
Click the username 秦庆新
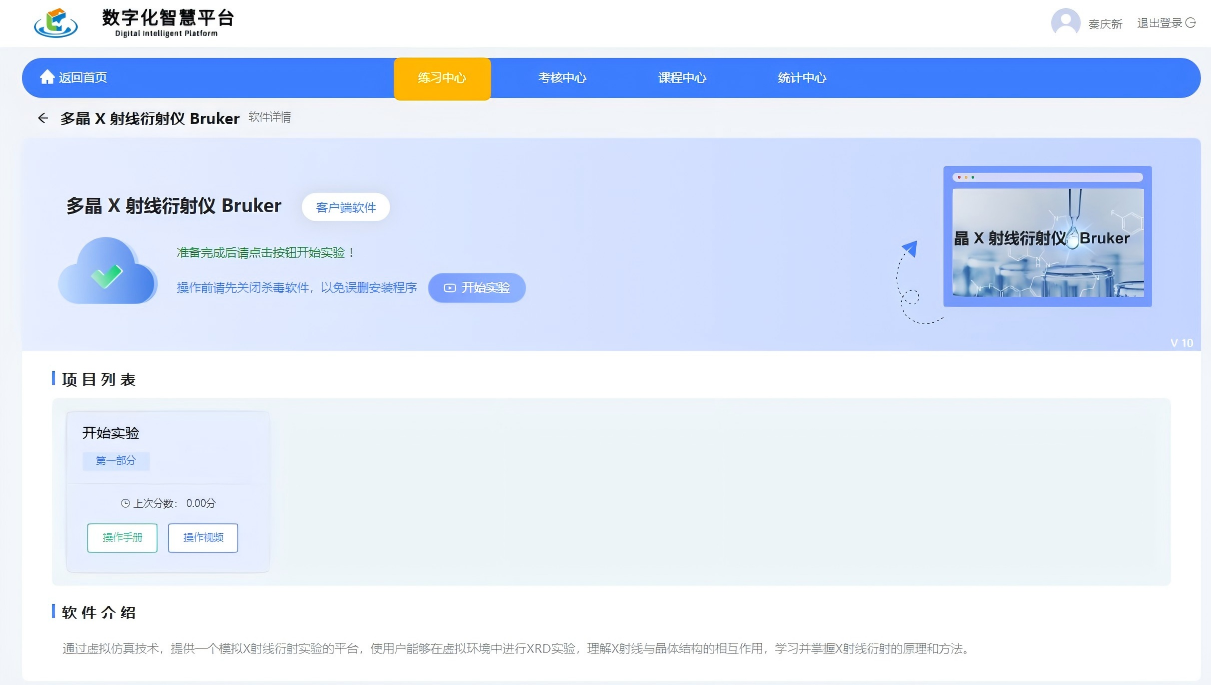pyautogui.click(x=1105, y=24)
